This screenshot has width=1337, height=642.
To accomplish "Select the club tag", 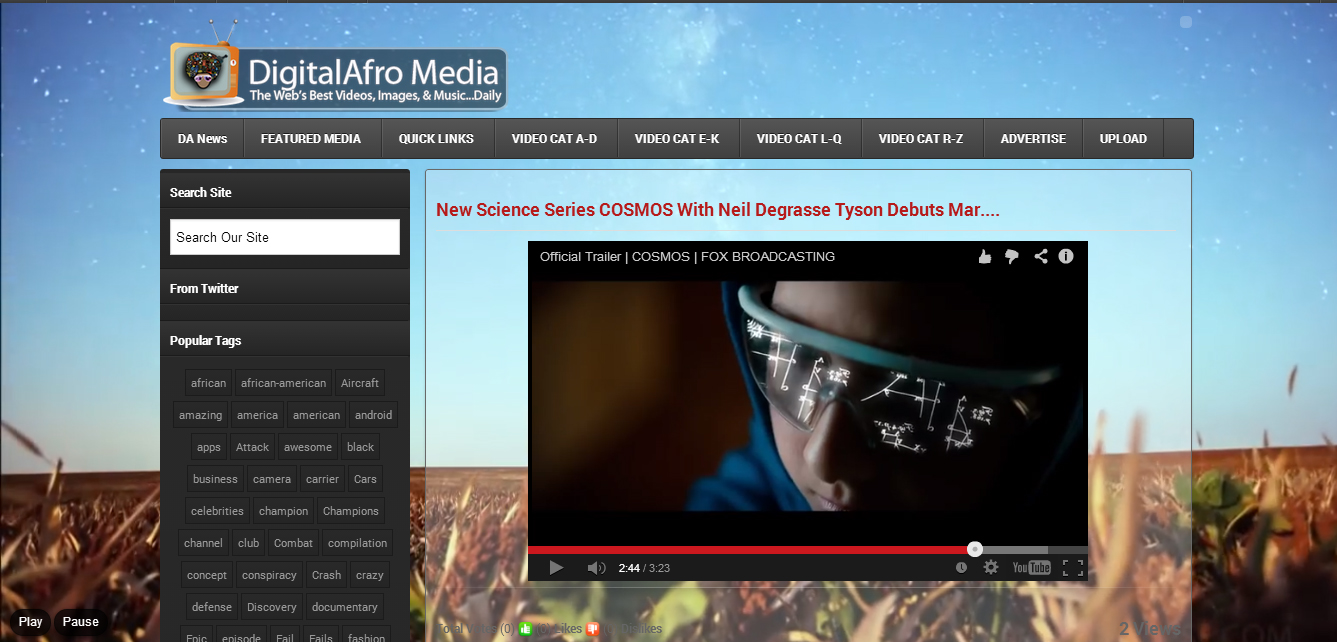I will click(x=248, y=543).
